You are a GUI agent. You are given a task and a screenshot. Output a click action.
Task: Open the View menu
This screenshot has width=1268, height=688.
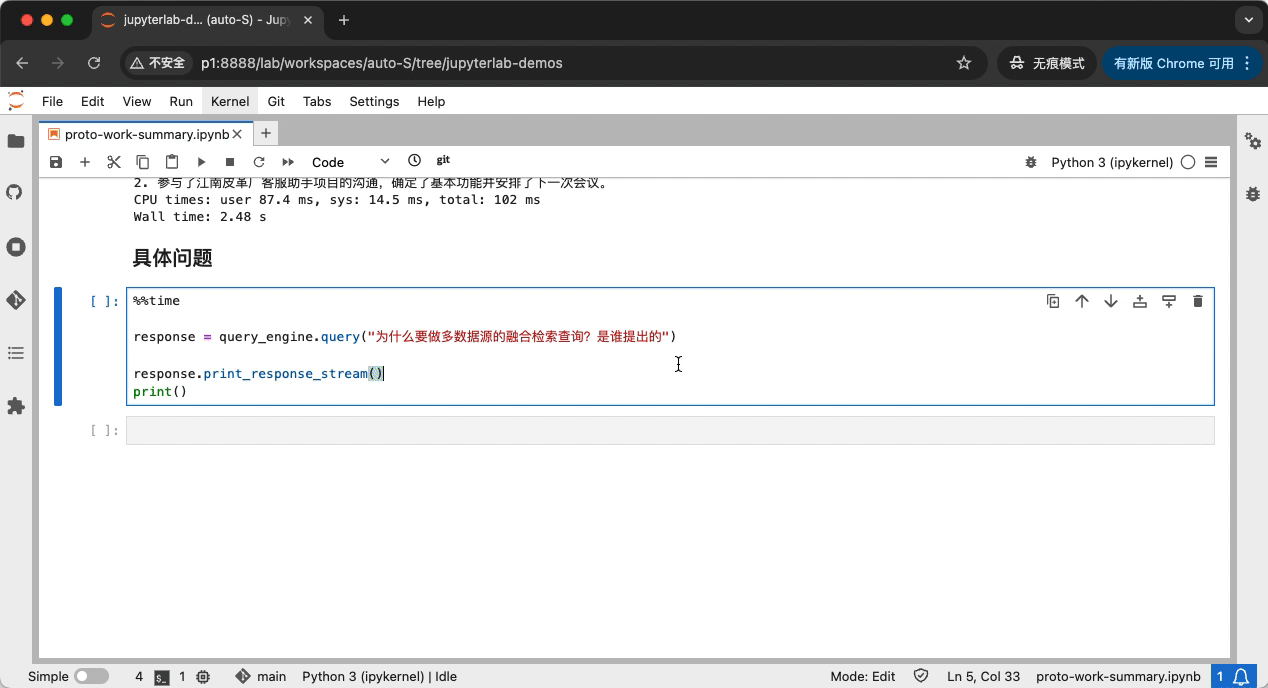(137, 101)
